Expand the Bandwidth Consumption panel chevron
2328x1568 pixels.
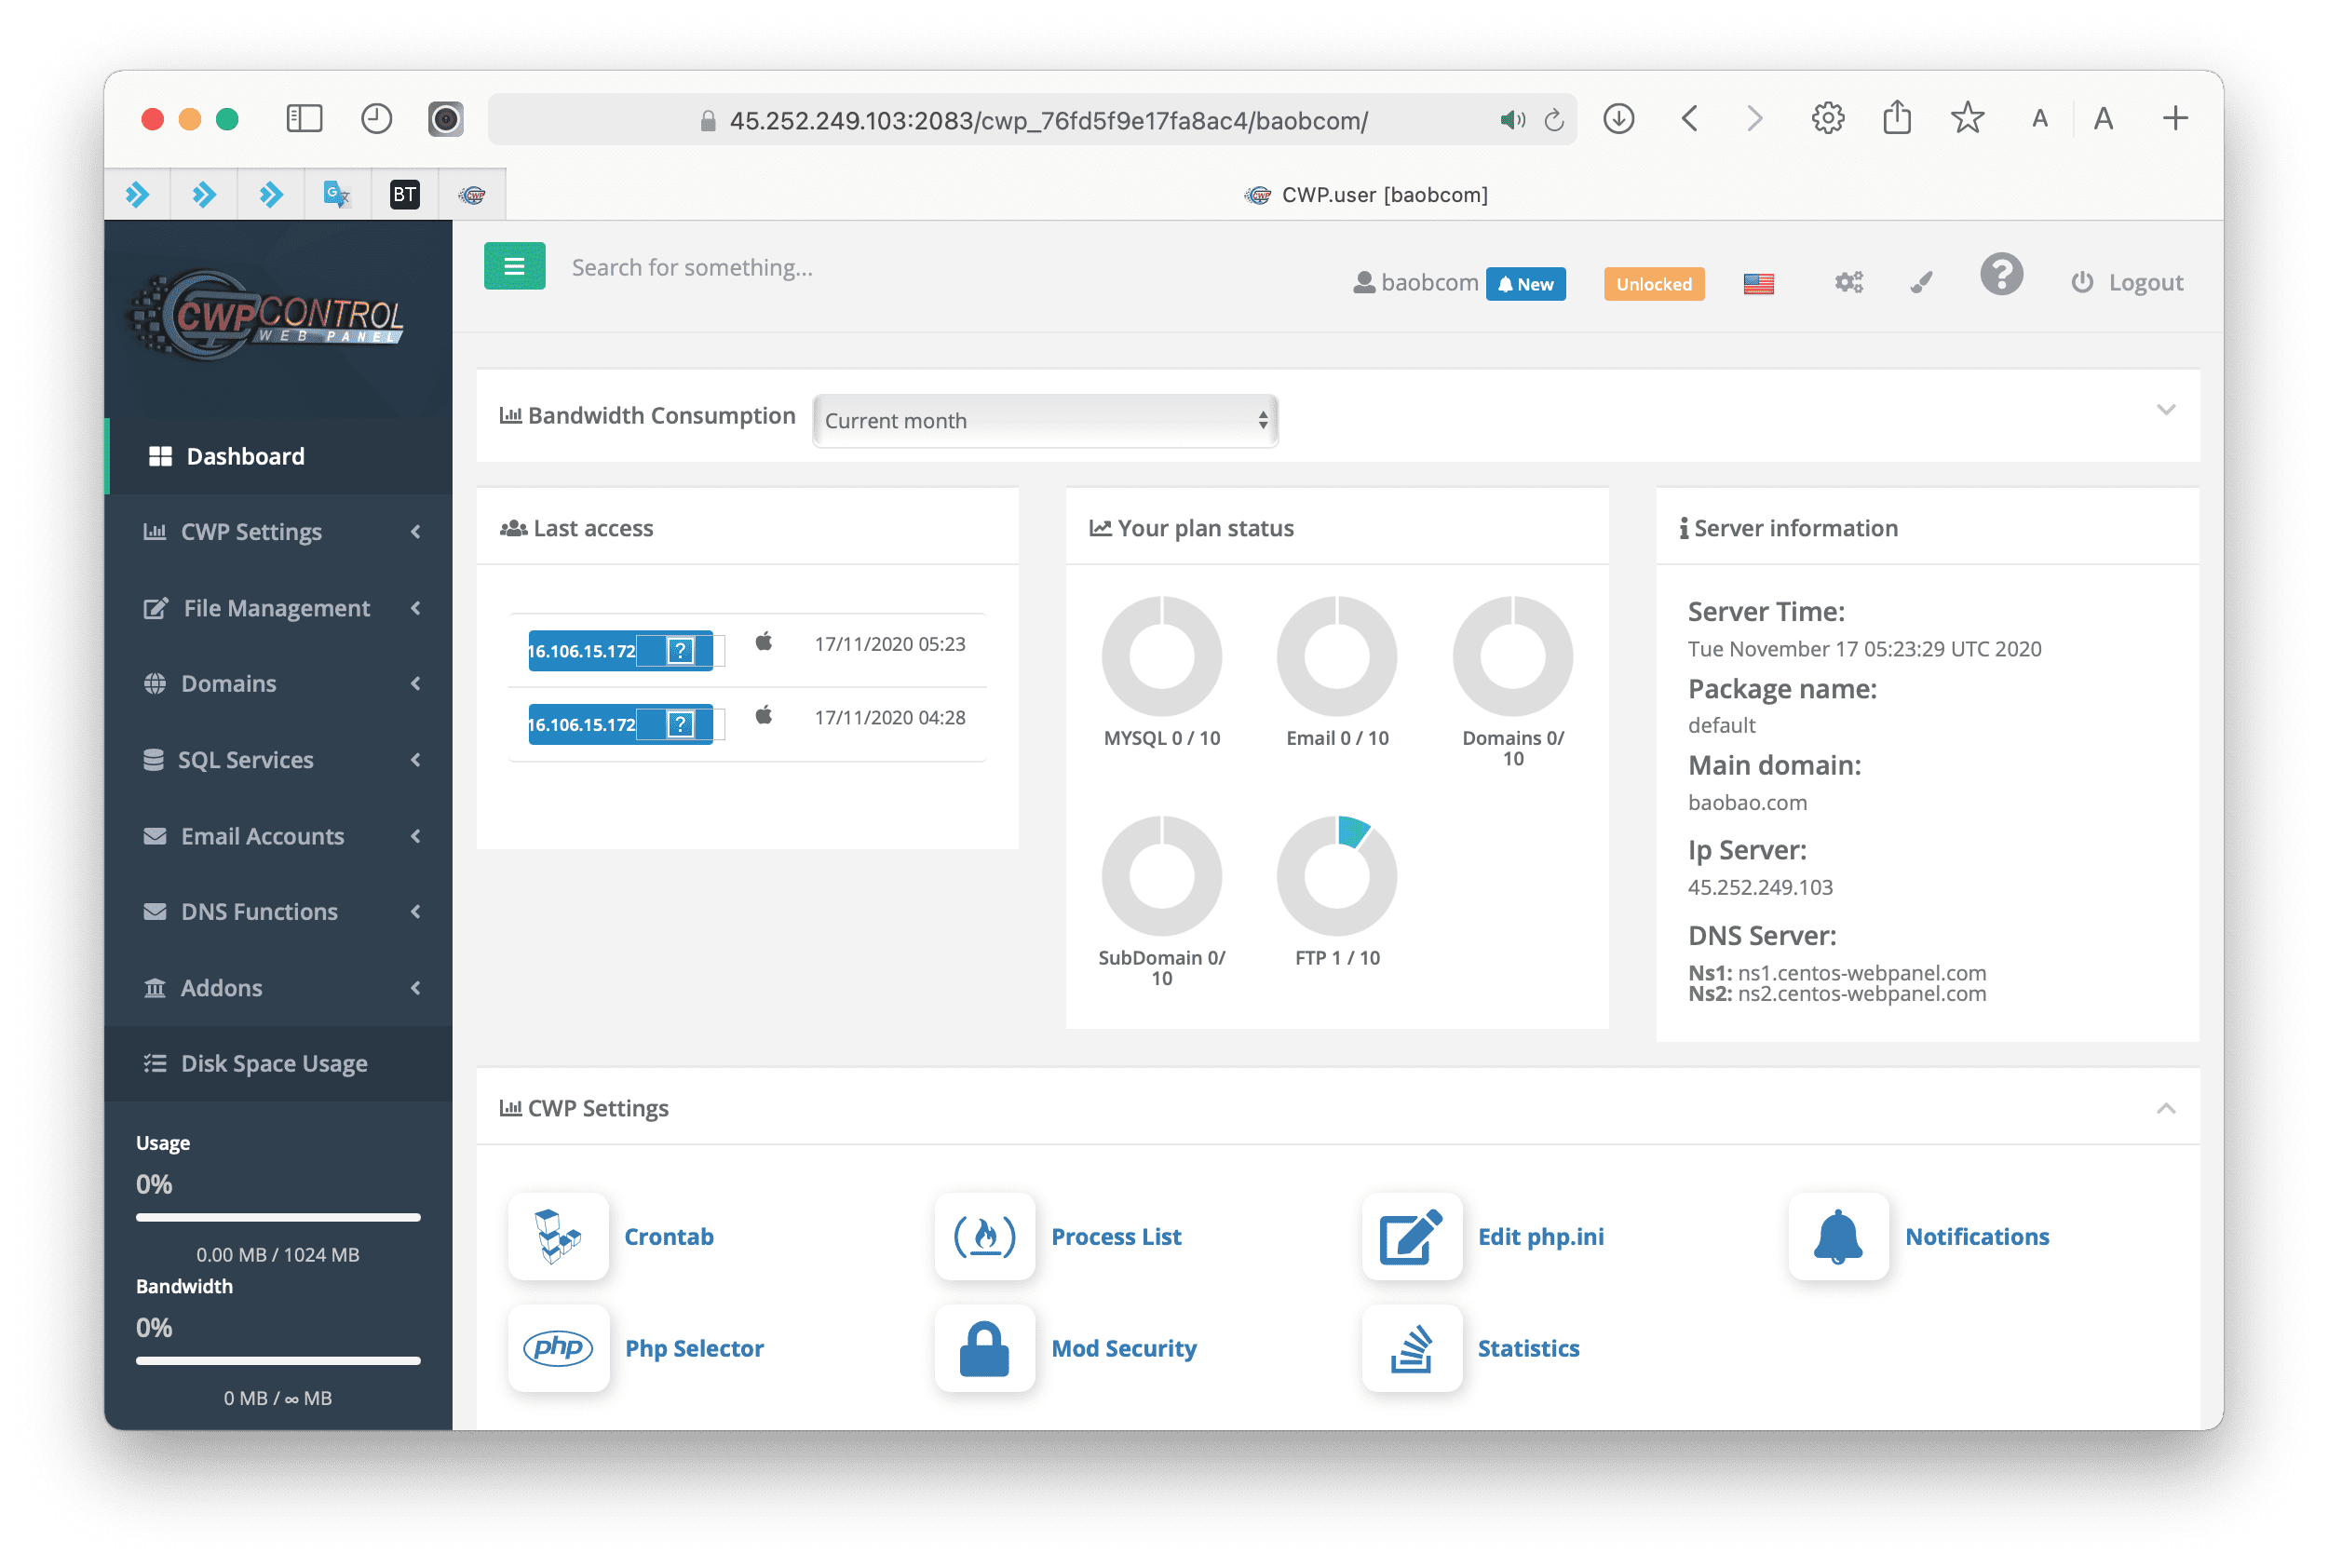click(2167, 410)
